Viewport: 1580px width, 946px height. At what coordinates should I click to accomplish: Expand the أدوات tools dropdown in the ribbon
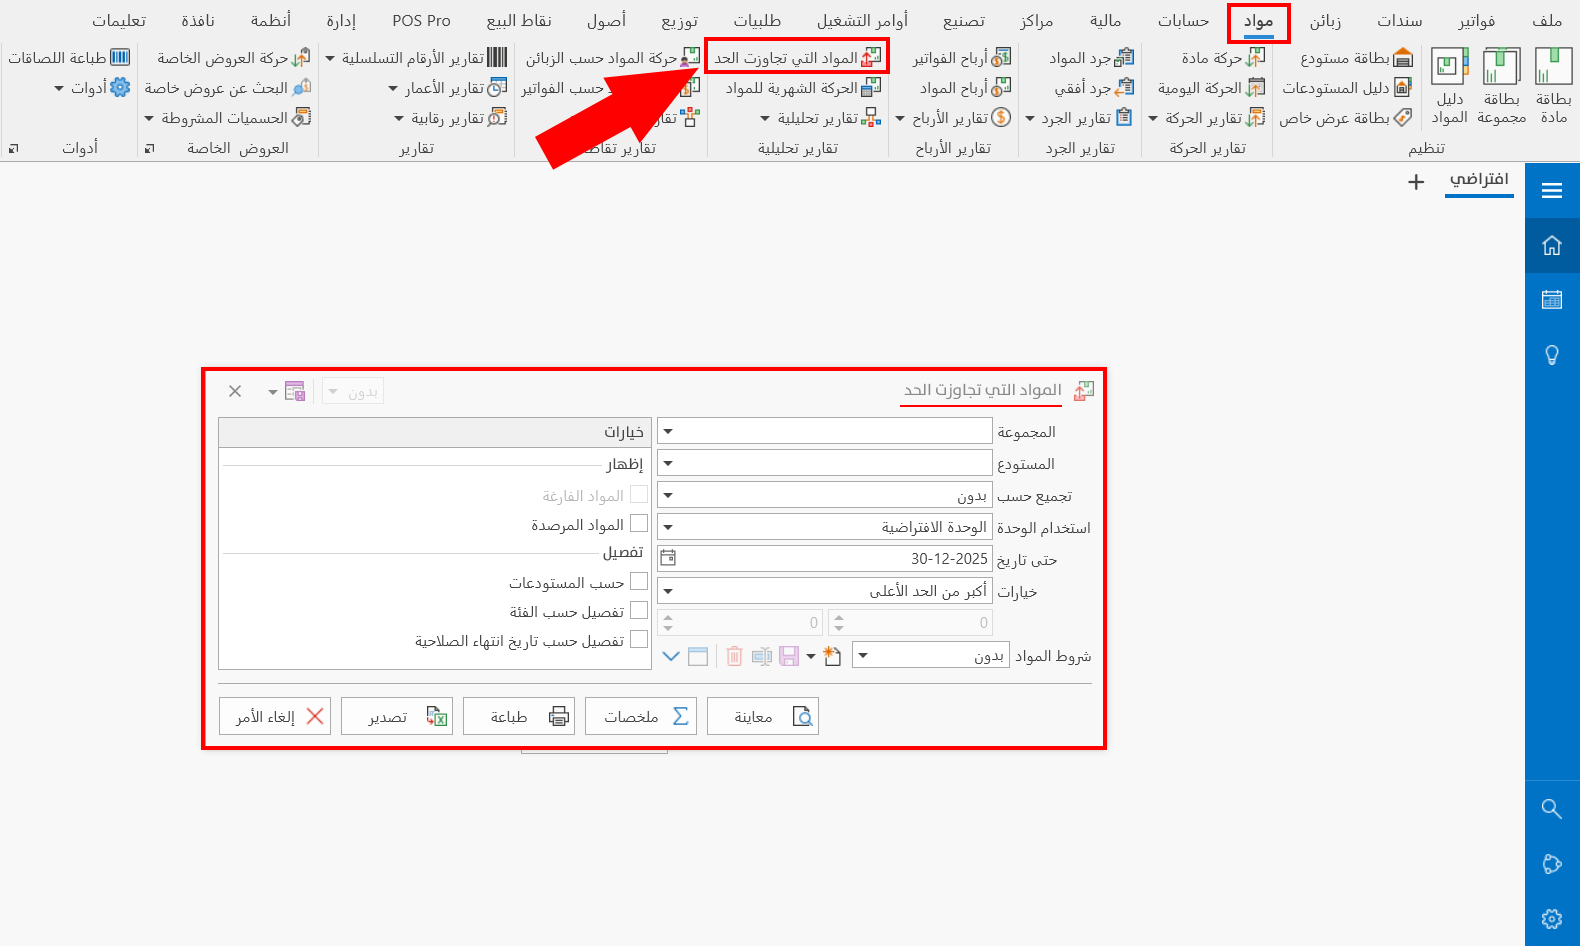[59, 88]
